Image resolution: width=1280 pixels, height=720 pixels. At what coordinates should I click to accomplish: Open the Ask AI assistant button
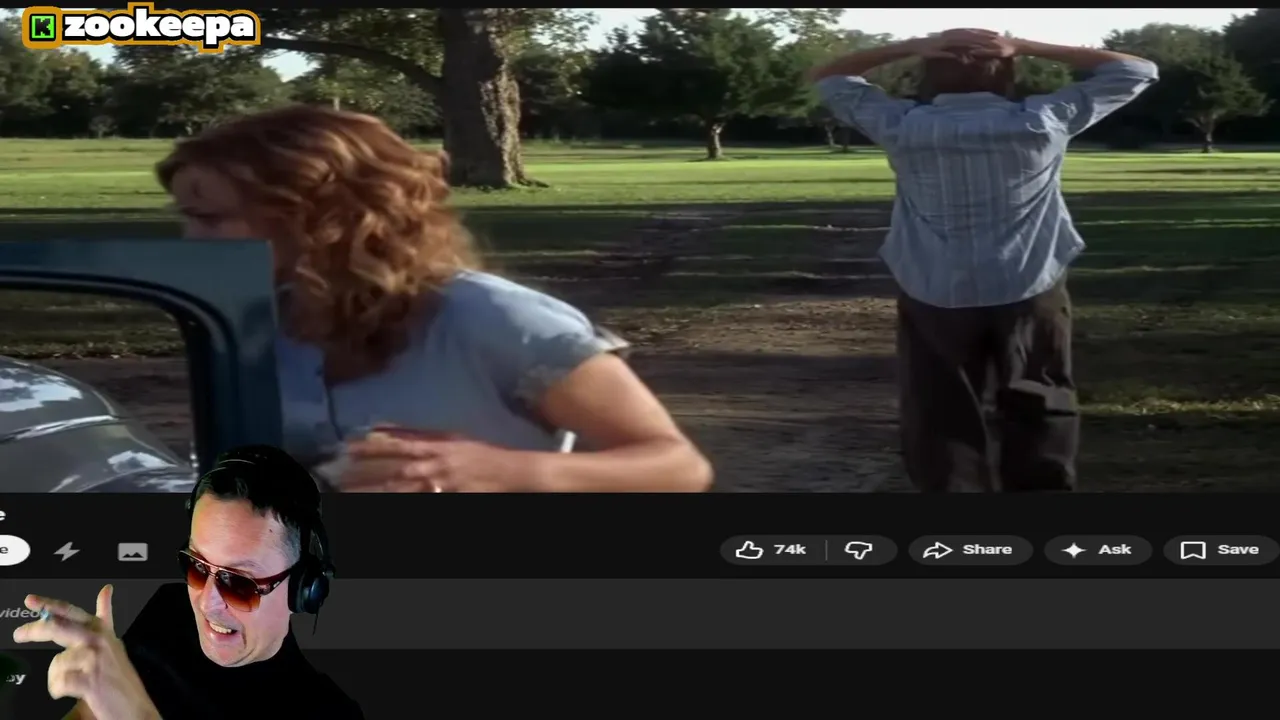[x=1098, y=550]
